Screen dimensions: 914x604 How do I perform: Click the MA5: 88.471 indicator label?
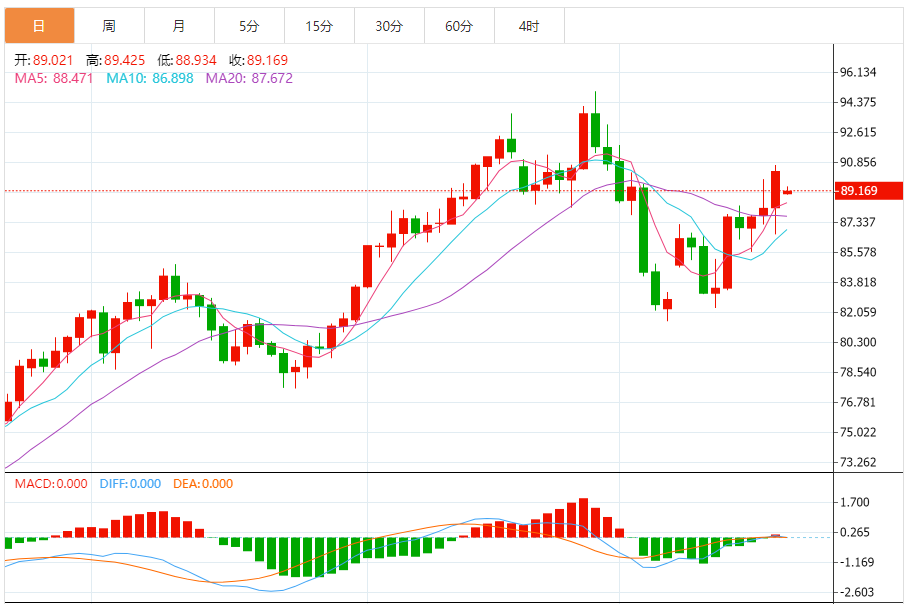pyautogui.click(x=54, y=78)
